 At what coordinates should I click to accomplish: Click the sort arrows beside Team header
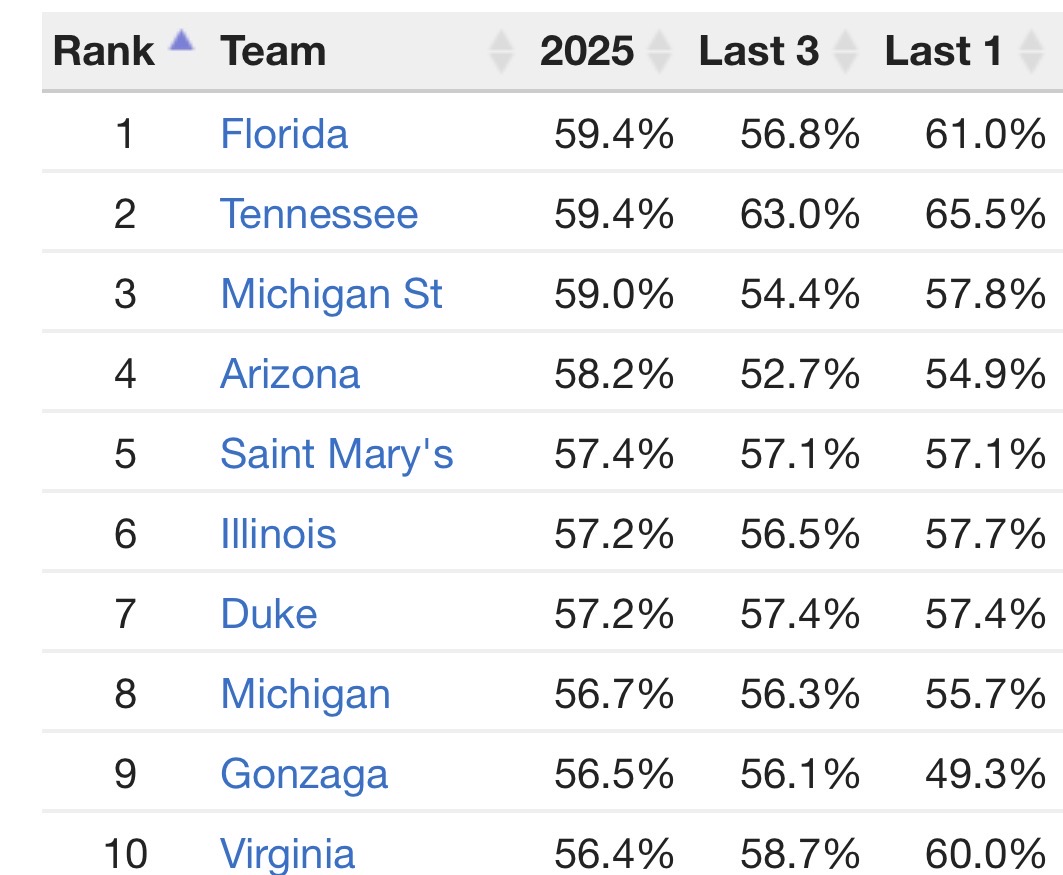501,52
